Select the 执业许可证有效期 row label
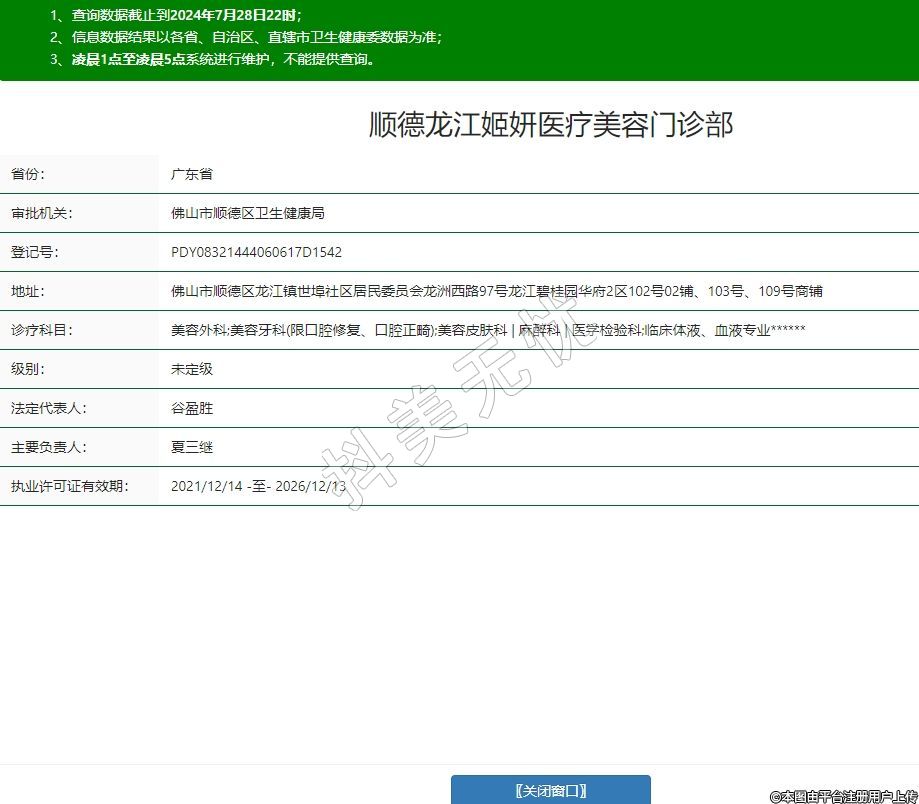Viewport: 919px width, 804px height. tap(69, 486)
